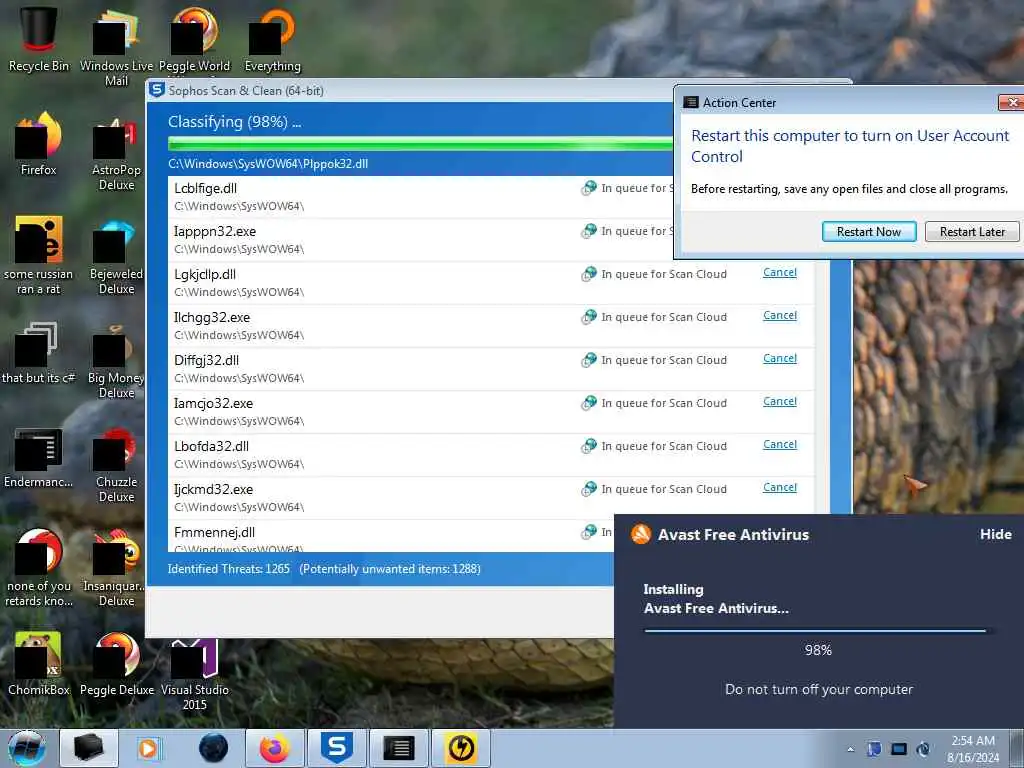Click Restart Now in Action Center
The image size is (1024, 768).
point(869,232)
